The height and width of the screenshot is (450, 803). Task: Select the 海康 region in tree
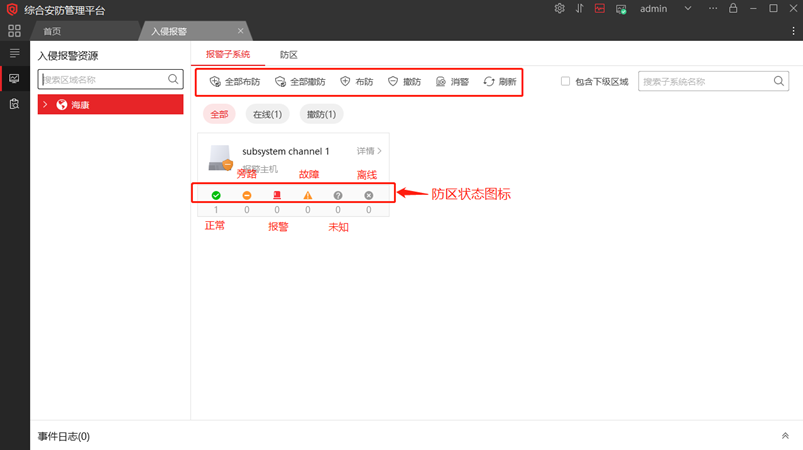click(110, 104)
